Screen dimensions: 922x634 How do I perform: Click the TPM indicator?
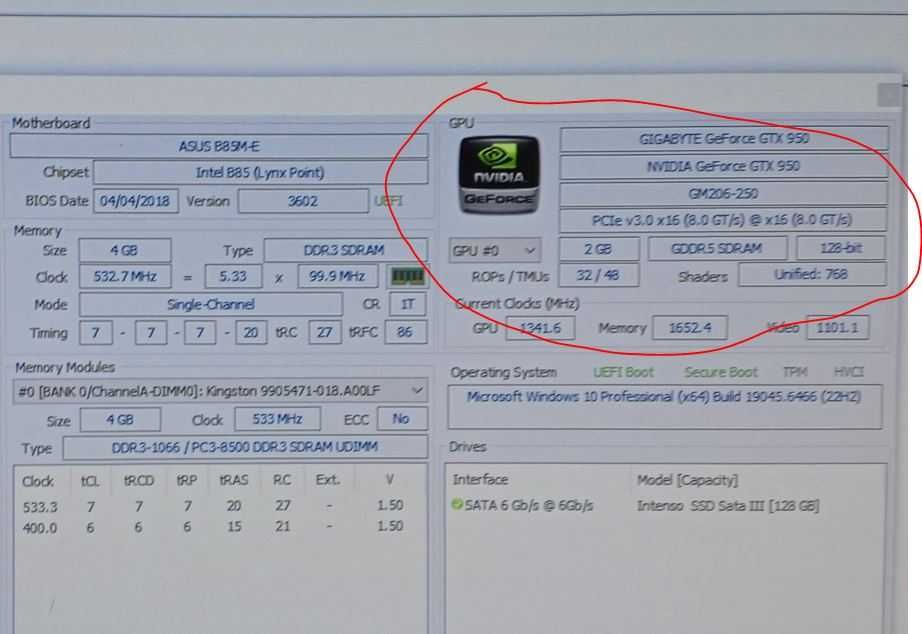tap(795, 372)
